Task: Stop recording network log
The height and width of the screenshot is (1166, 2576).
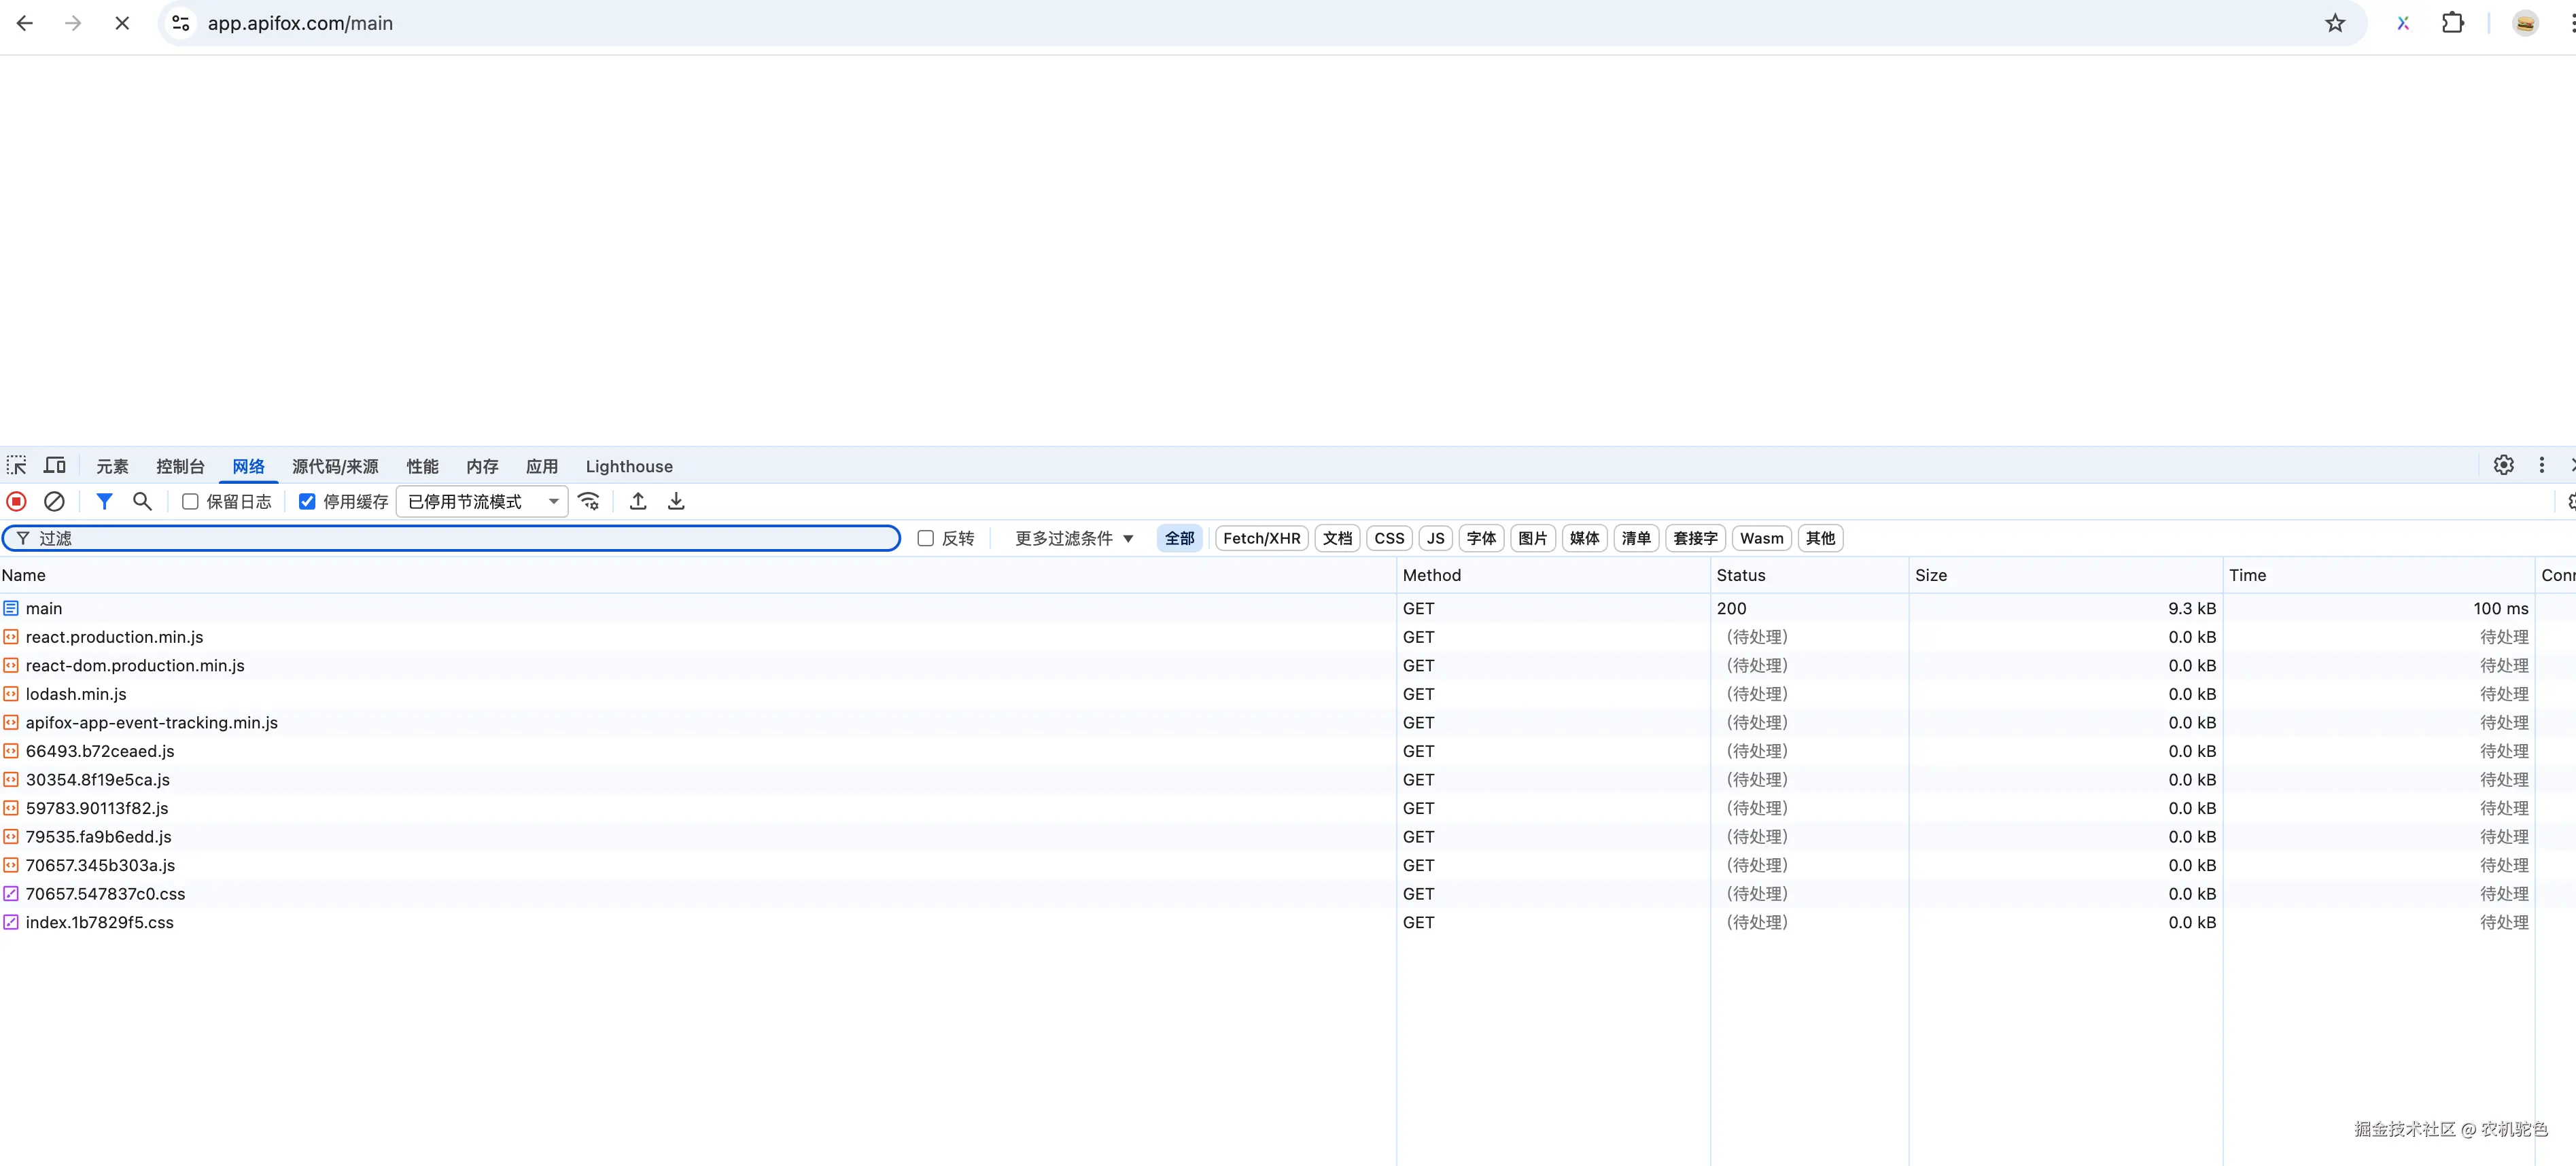Action: tap(16, 501)
